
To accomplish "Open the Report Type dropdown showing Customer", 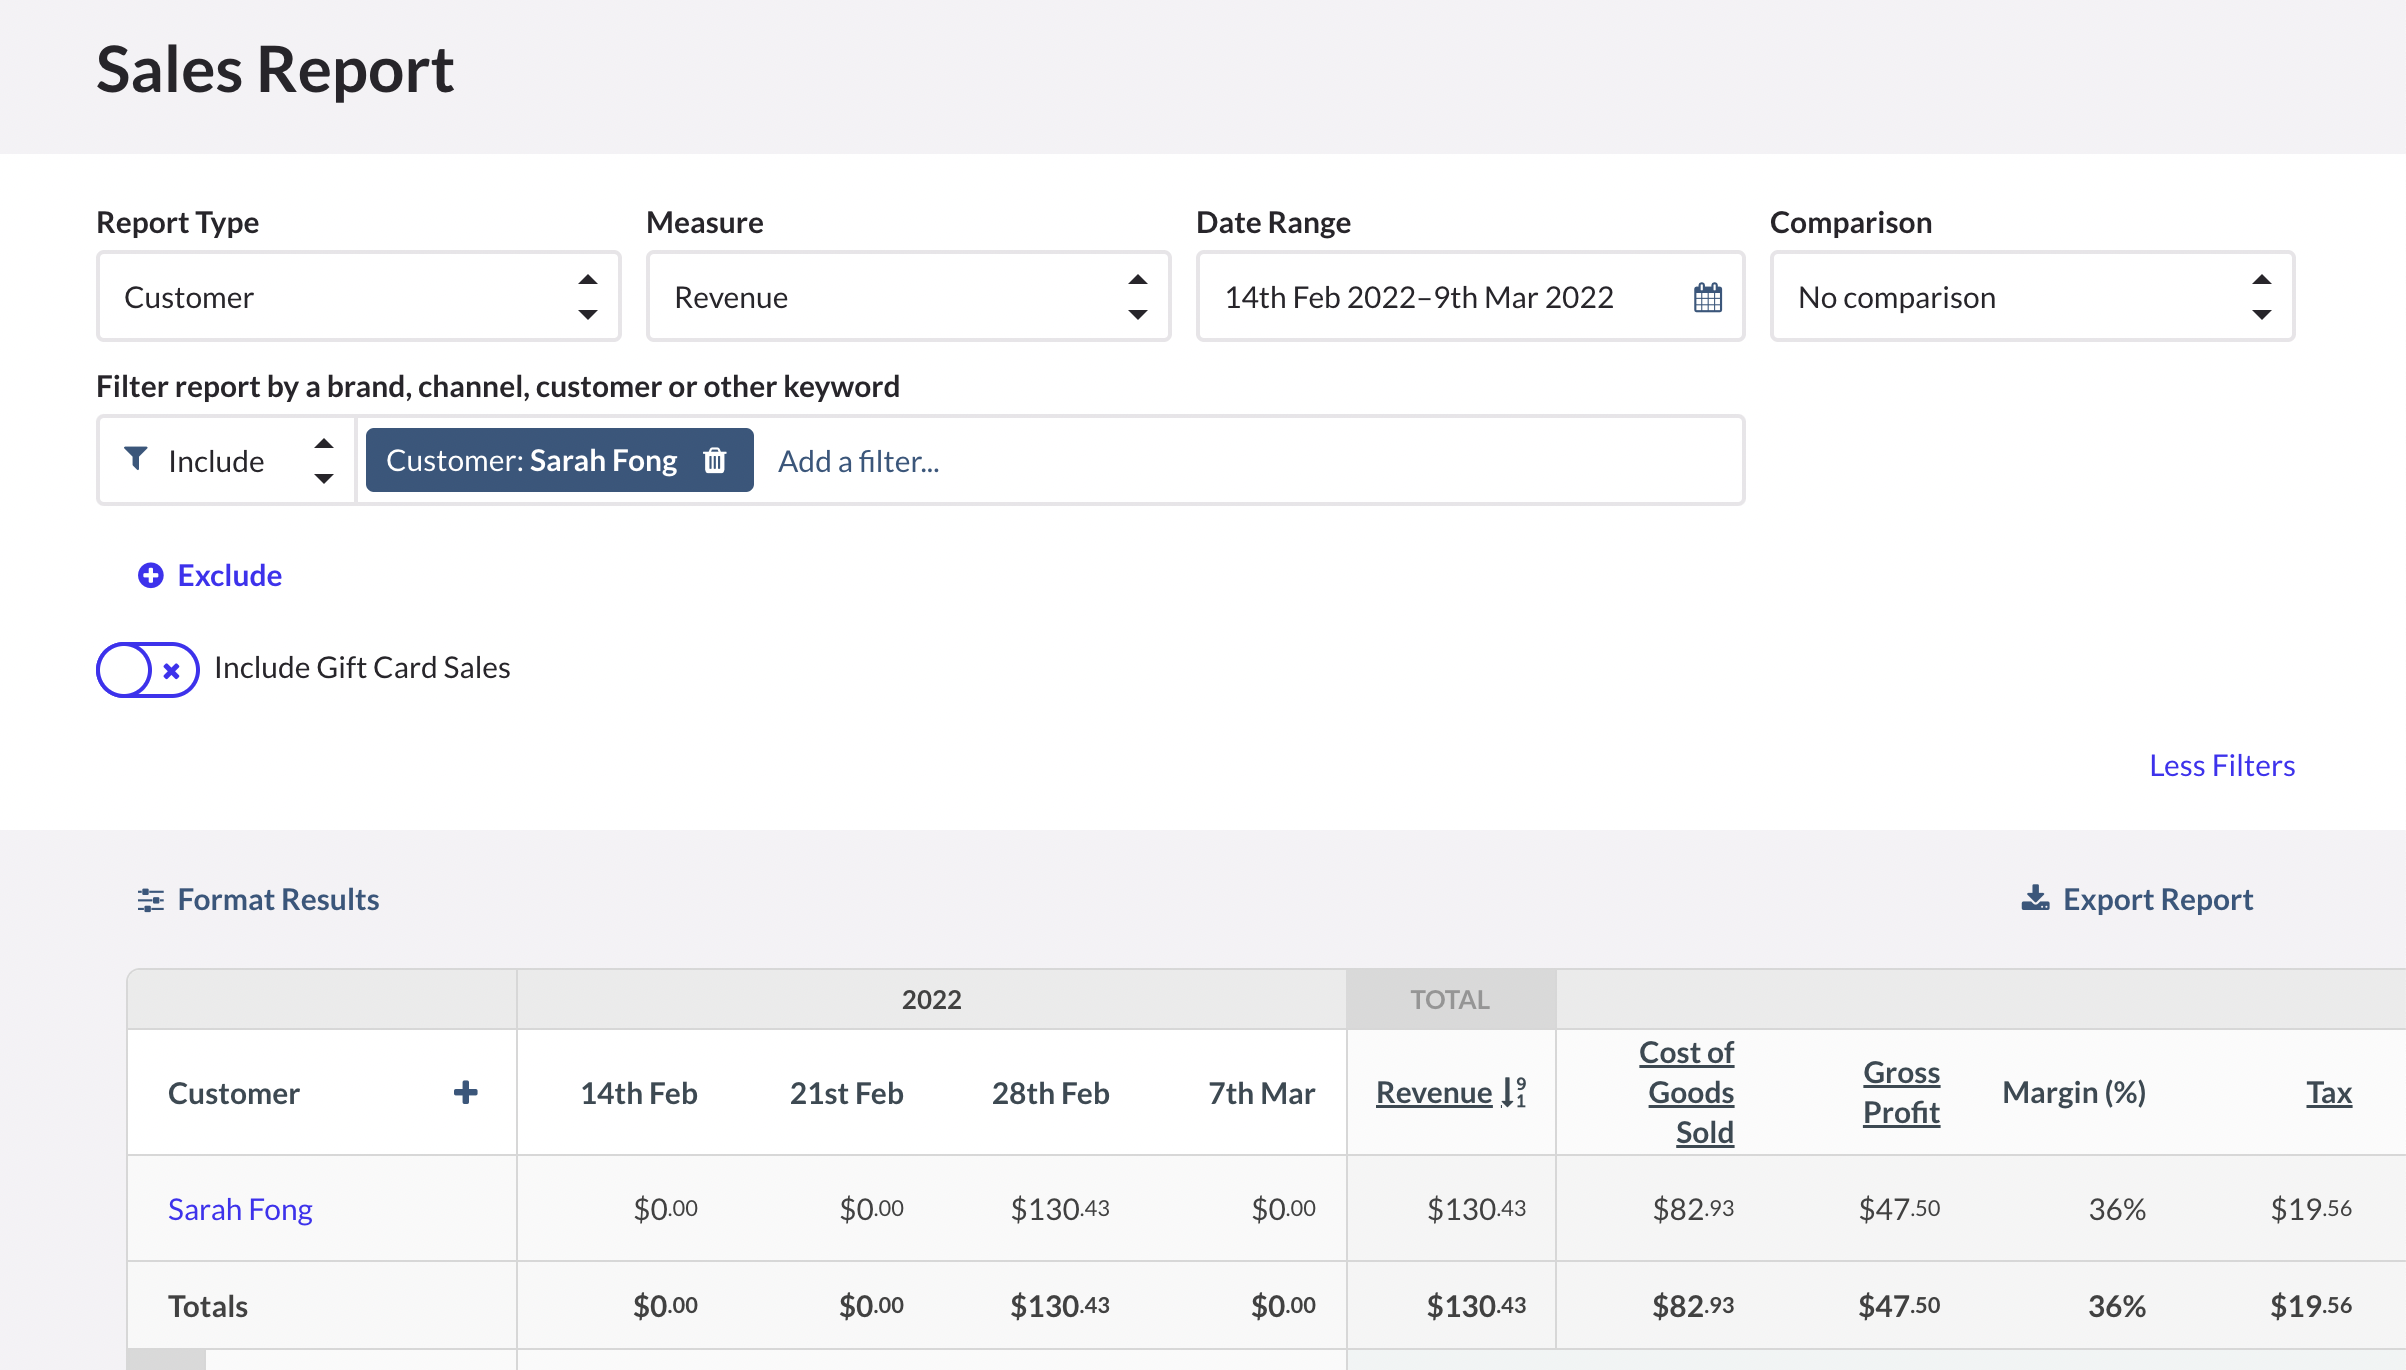I will point(358,297).
